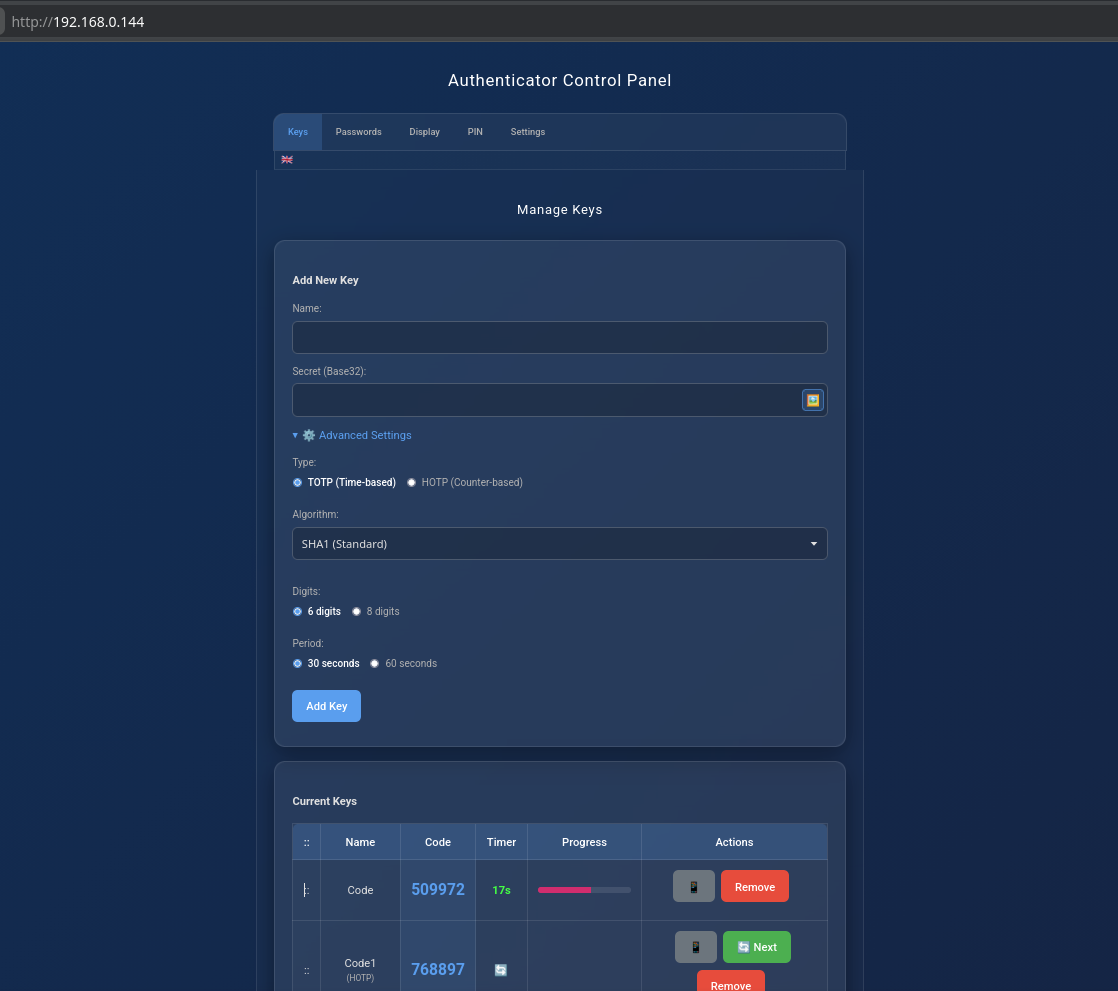The height and width of the screenshot is (991, 1118).
Task: Choose the 8 digits option
Action: click(357, 612)
